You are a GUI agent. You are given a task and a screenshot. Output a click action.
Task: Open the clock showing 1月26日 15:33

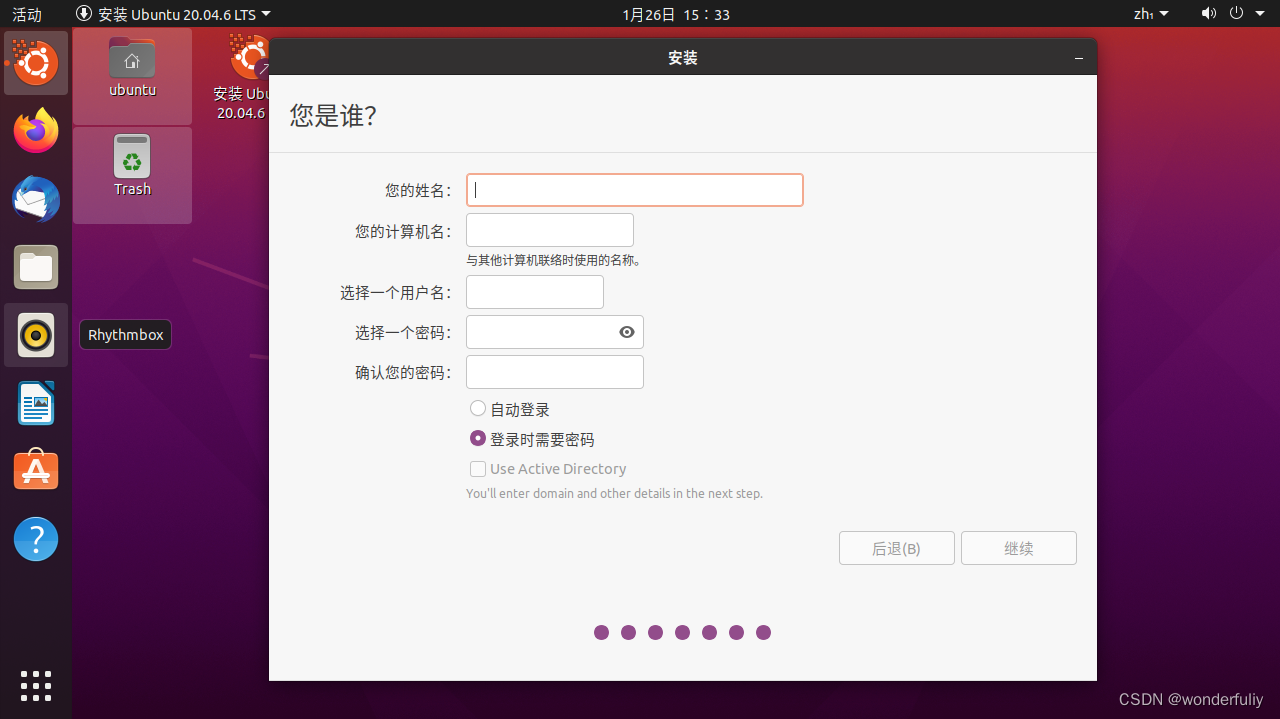(x=676, y=14)
